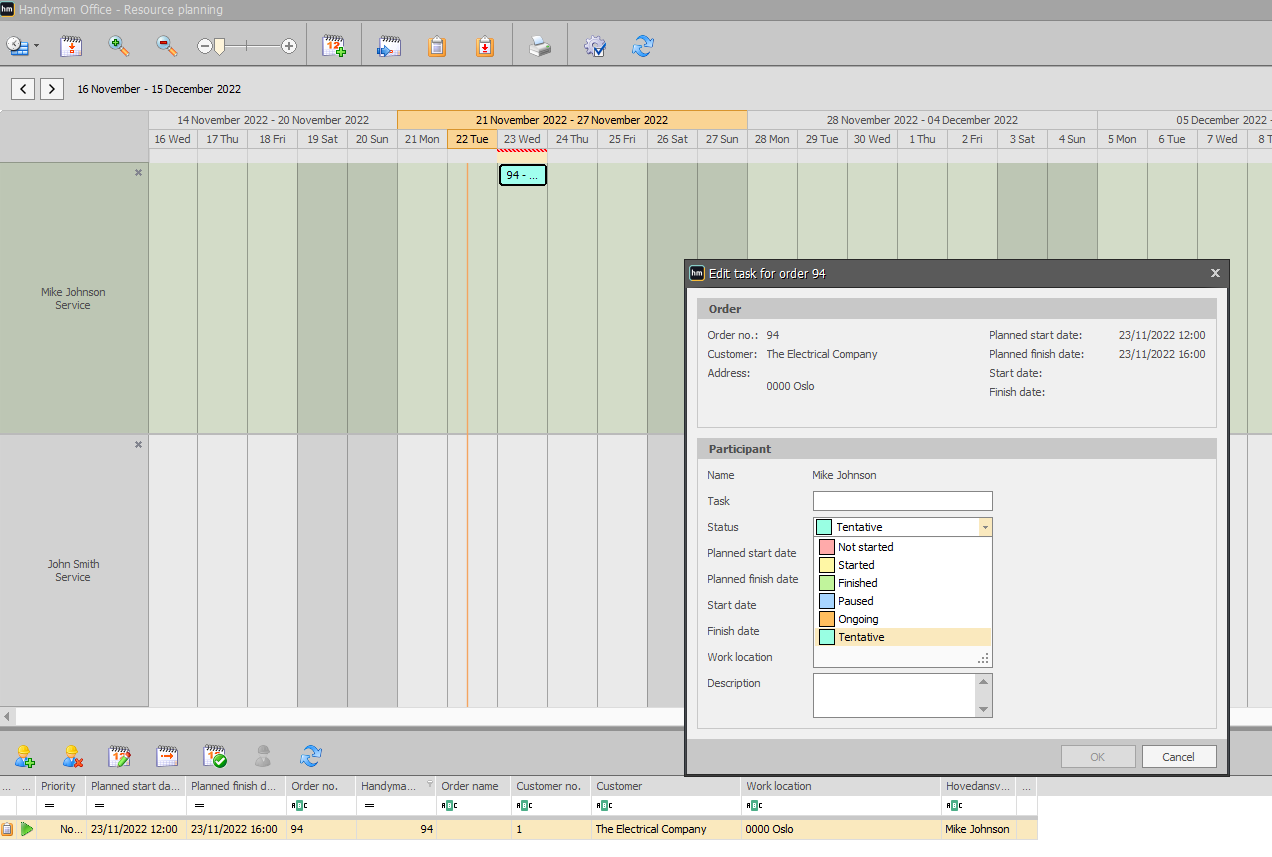Remove John Smith row with x

tap(139, 445)
